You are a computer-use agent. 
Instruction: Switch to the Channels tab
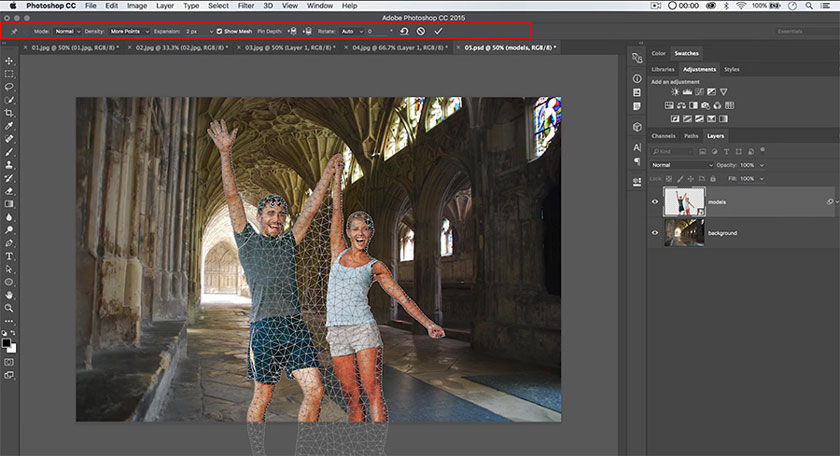(x=663, y=135)
